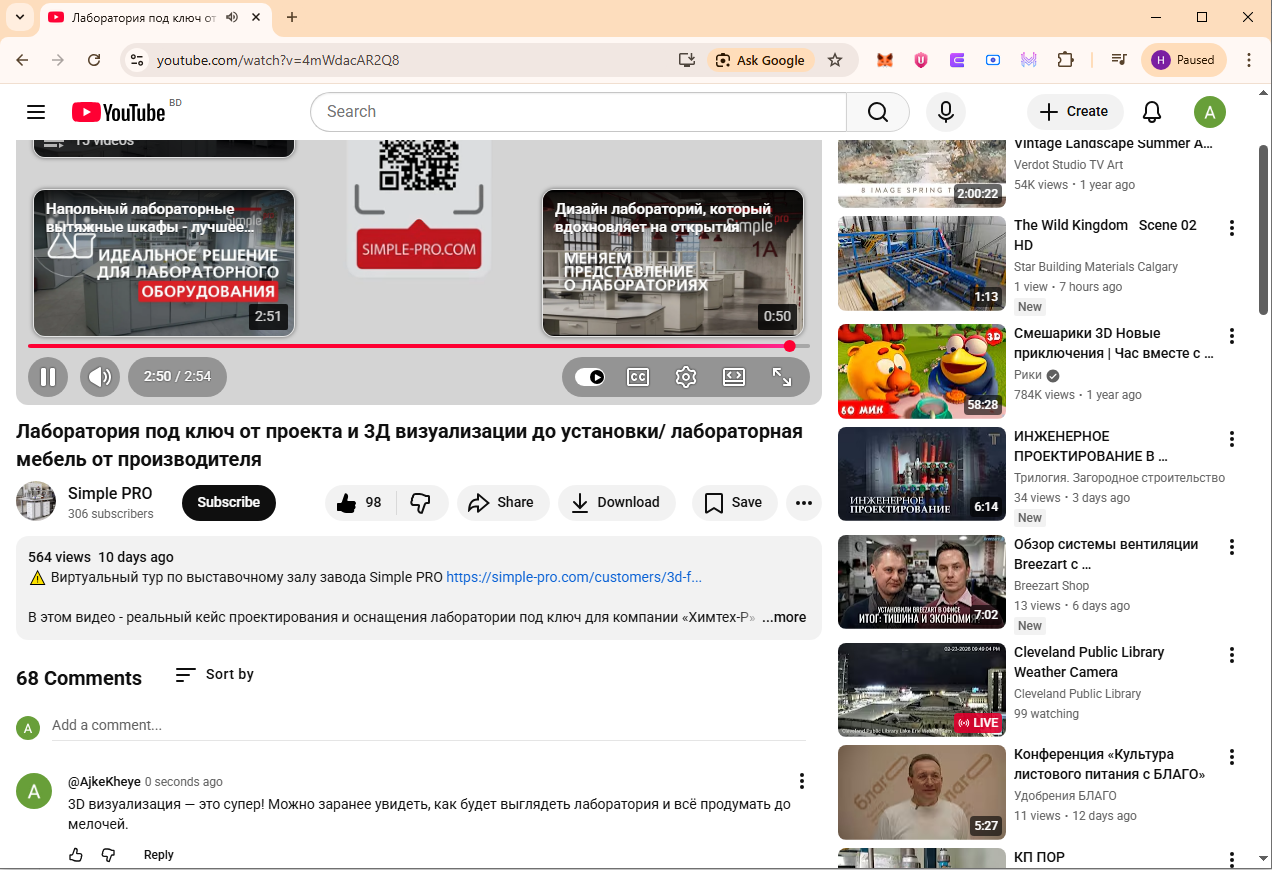The height and width of the screenshot is (870, 1272).
Task: Open the player settings gear
Action: pyautogui.click(x=685, y=377)
